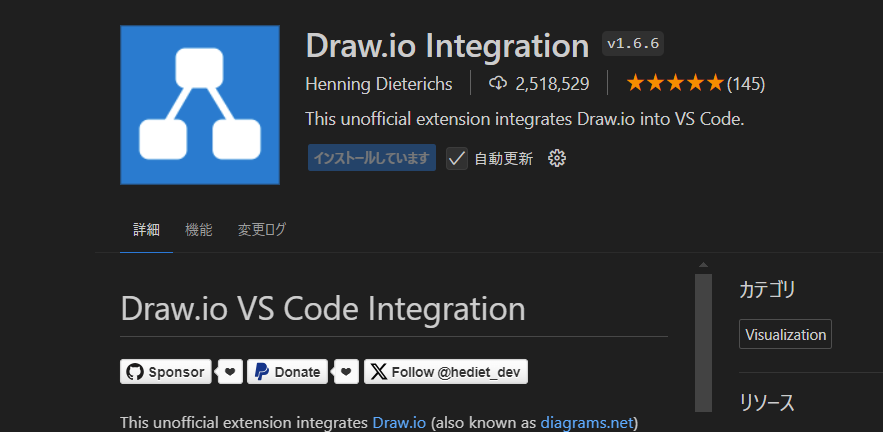Open publisher Henning Dieterichs link

(x=378, y=84)
